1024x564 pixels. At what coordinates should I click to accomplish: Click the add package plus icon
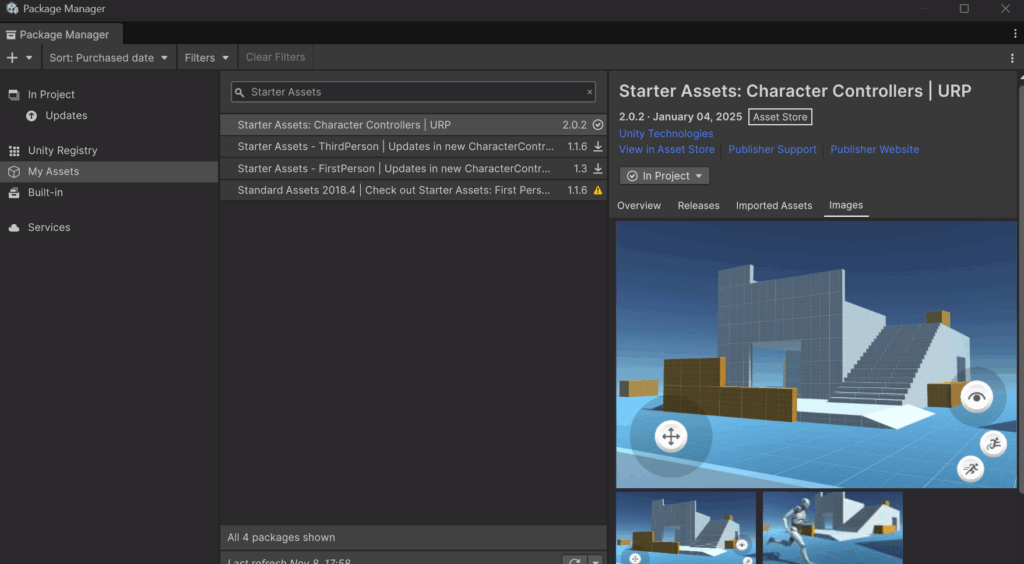pos(13,58)
